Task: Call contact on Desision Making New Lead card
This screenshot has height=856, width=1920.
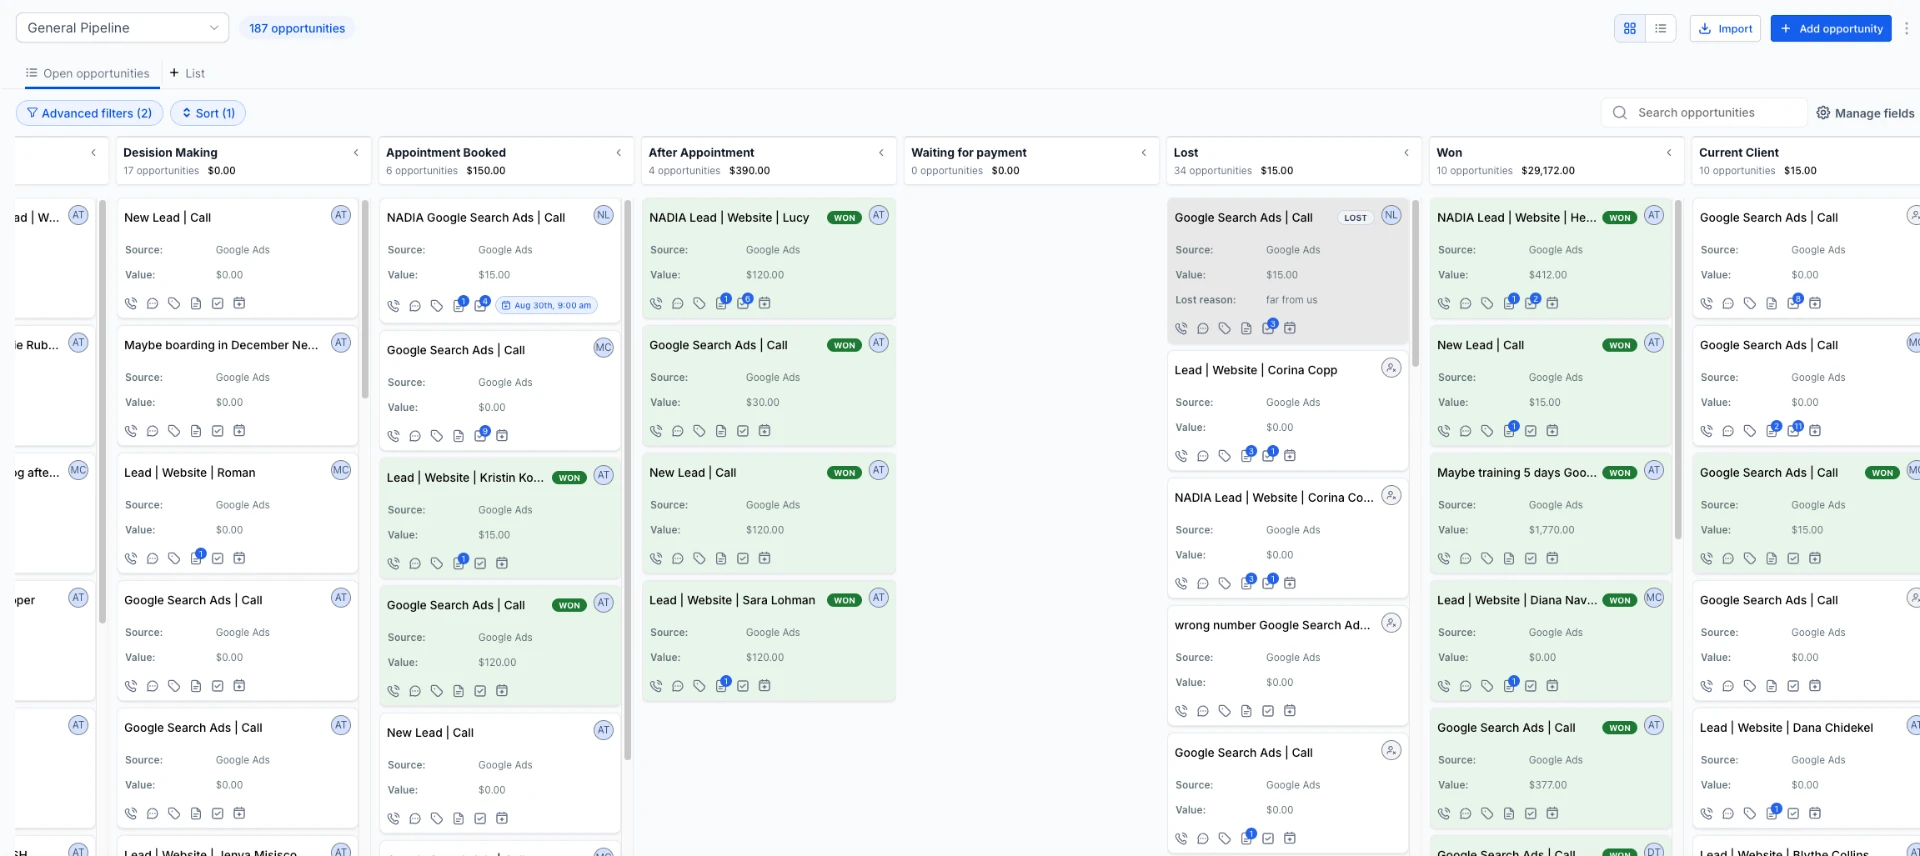Action: tap(131, 303)
